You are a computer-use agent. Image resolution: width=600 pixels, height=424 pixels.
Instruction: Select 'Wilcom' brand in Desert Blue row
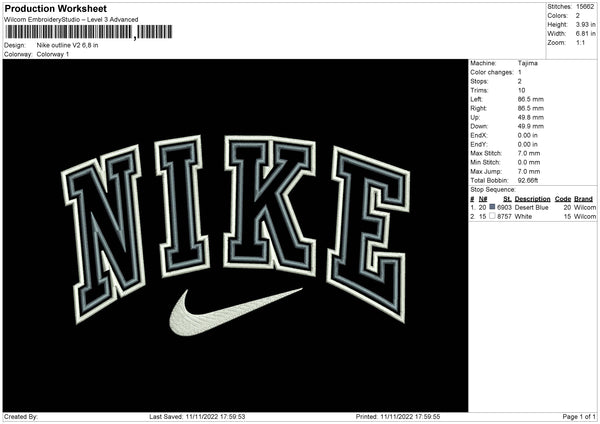point(585,207)
